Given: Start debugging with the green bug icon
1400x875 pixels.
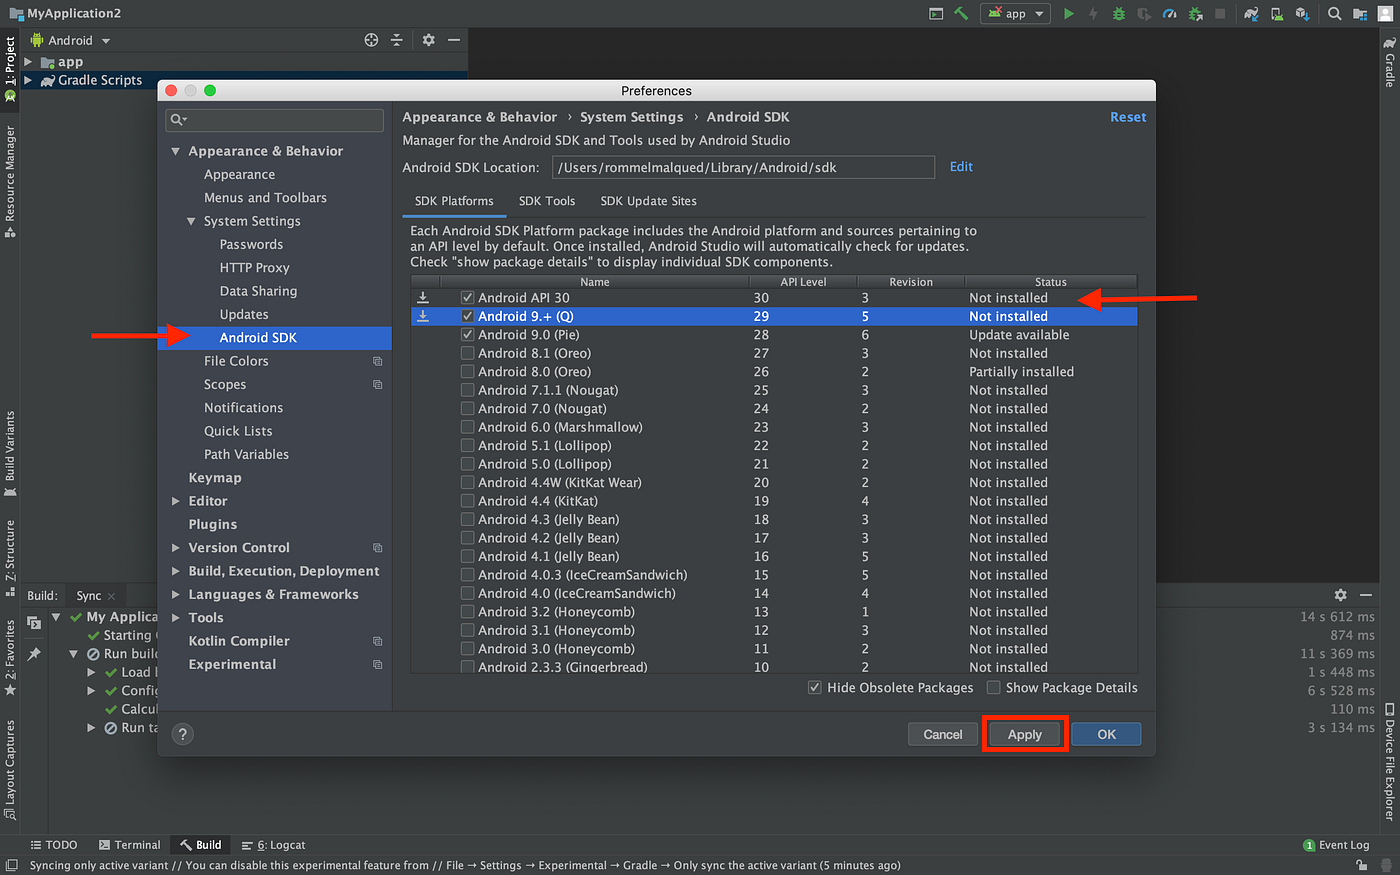Looking at the screenshot, I should click(x=1119, y=14).
